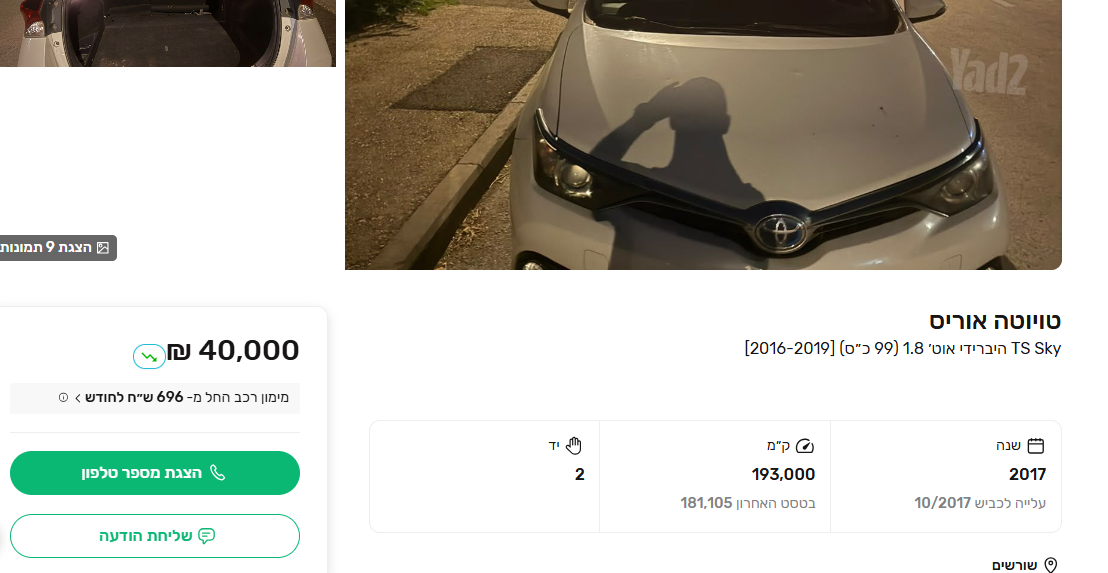Click the chat bubble message icon
Viewport: 1108px width, 573px height.
click(x=206, y=536)
